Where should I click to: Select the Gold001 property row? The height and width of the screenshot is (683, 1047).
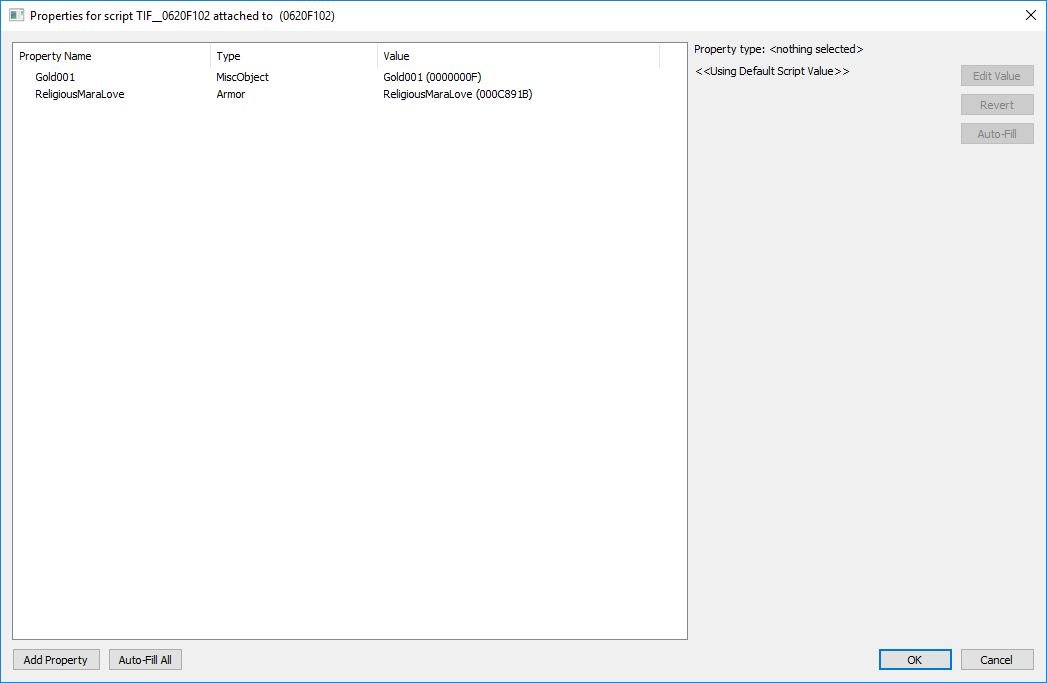tap(55, 77)
